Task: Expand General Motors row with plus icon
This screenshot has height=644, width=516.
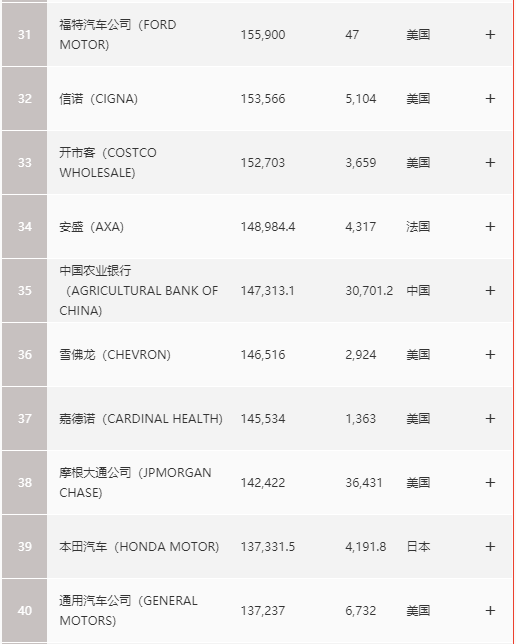Action: tap(490, 611)
